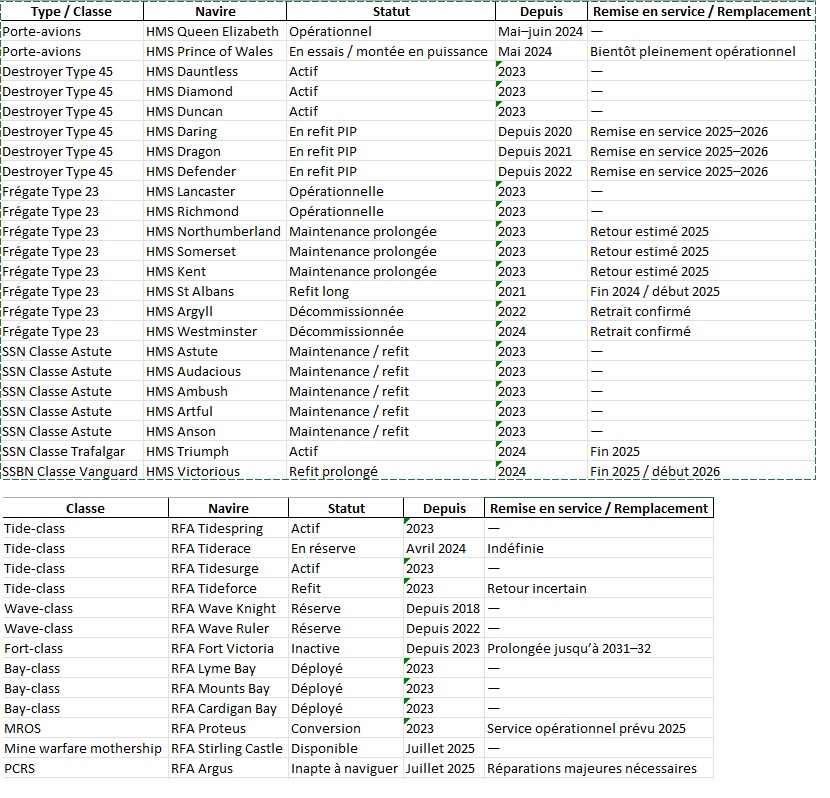Select the 'HMS Richmond' cell

click(x=215, y=212)
